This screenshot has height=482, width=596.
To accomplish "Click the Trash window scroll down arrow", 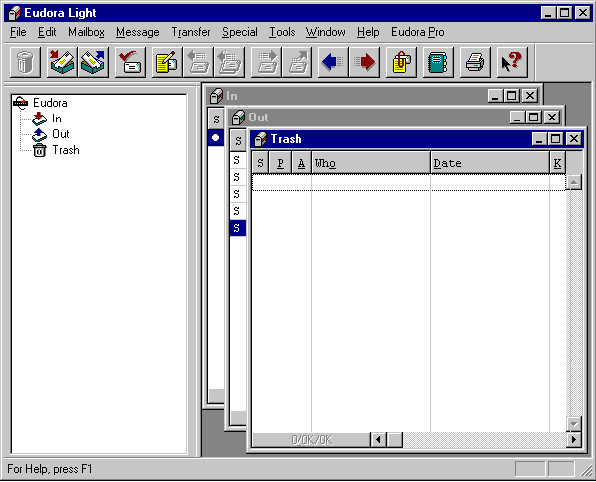I will click(574, 424).
